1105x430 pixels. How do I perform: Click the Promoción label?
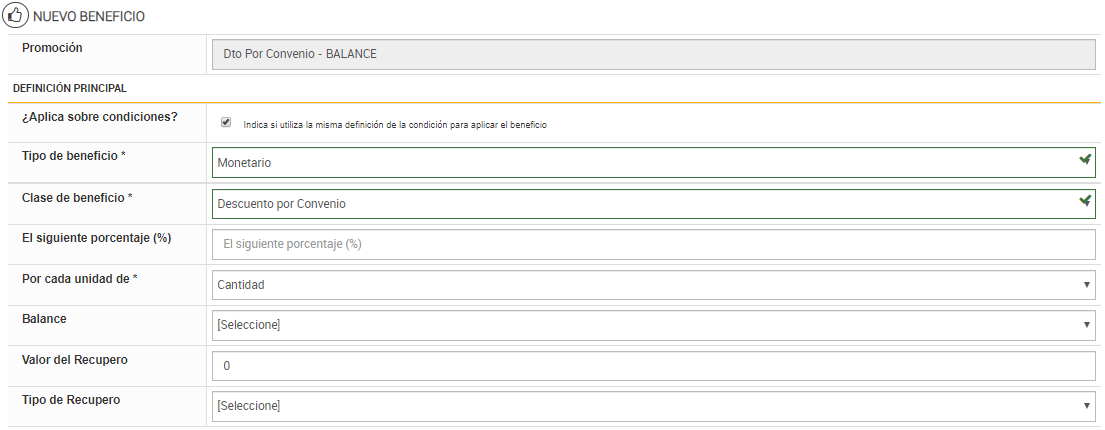[x=52, y=48]
